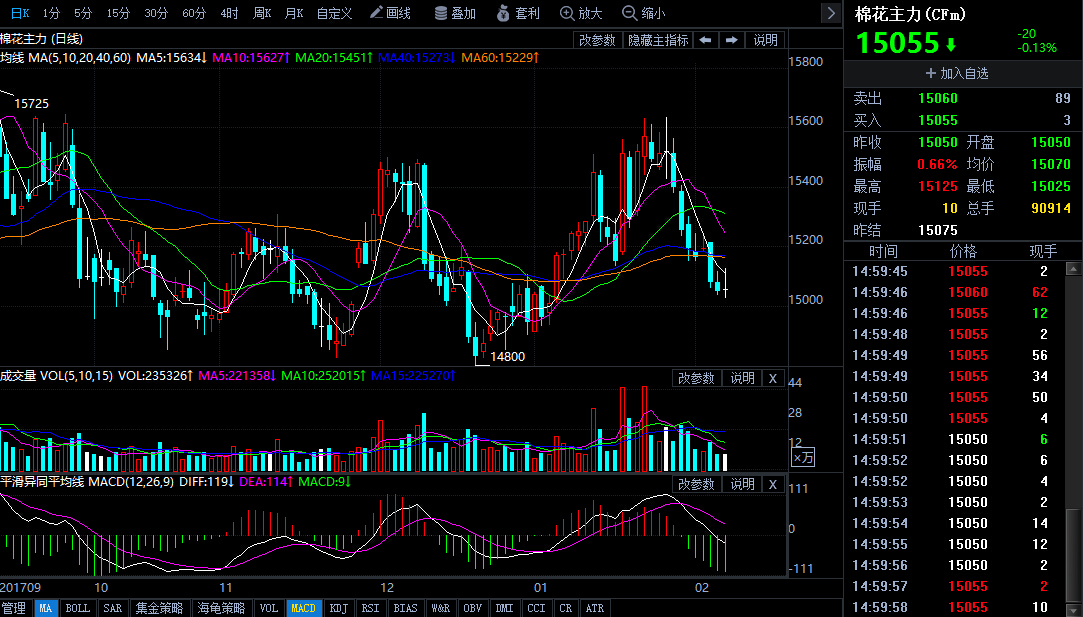Switch to 30分 chart period
Viewport: 1083px width, 617px height.
(156, 13)
